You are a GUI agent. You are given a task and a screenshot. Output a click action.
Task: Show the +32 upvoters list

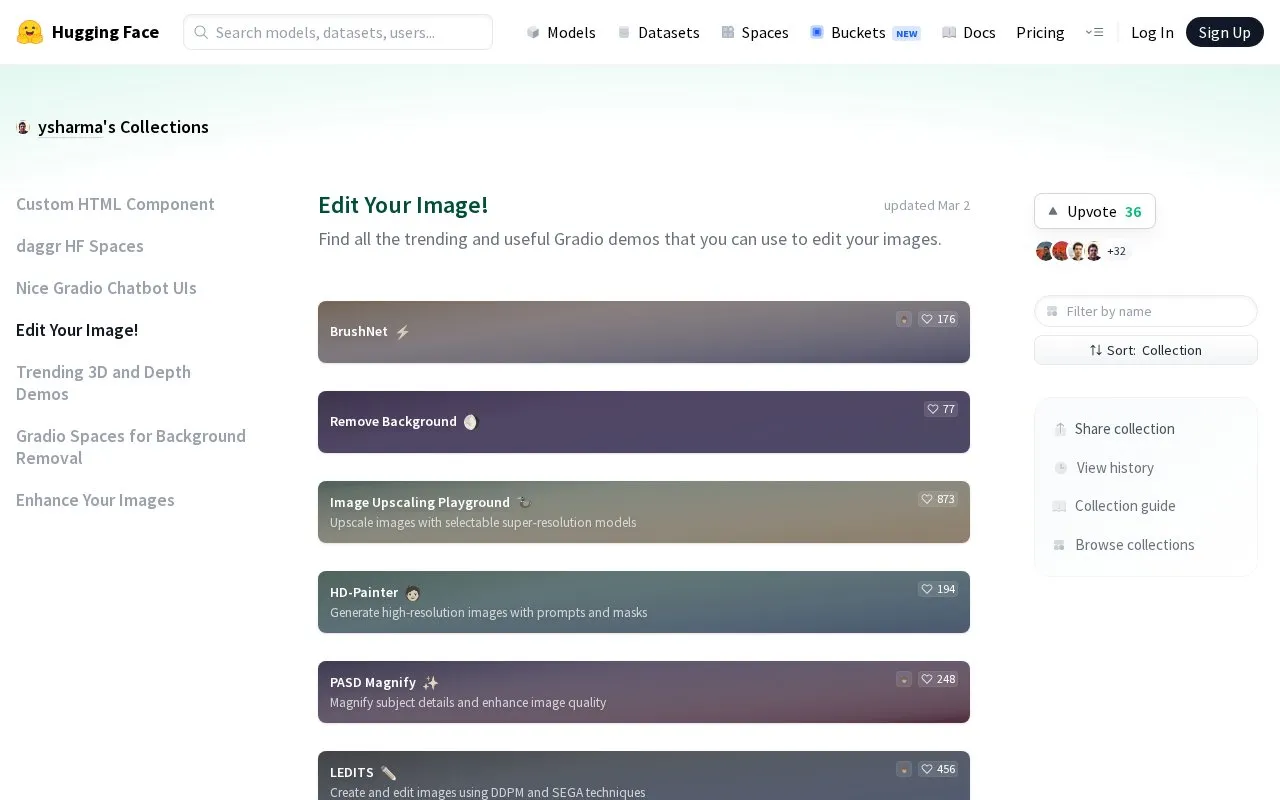tap(1116, 251)
